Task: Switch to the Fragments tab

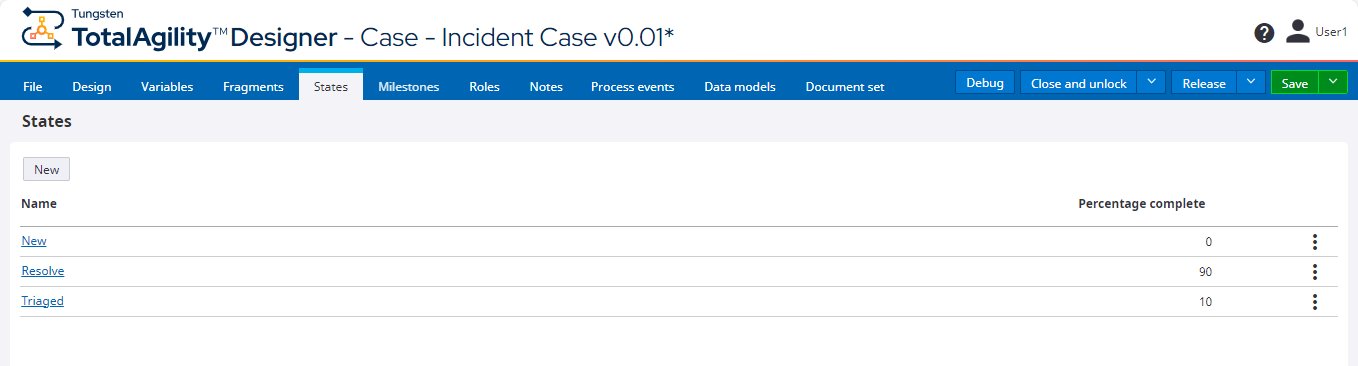Action: coord(254,86)
